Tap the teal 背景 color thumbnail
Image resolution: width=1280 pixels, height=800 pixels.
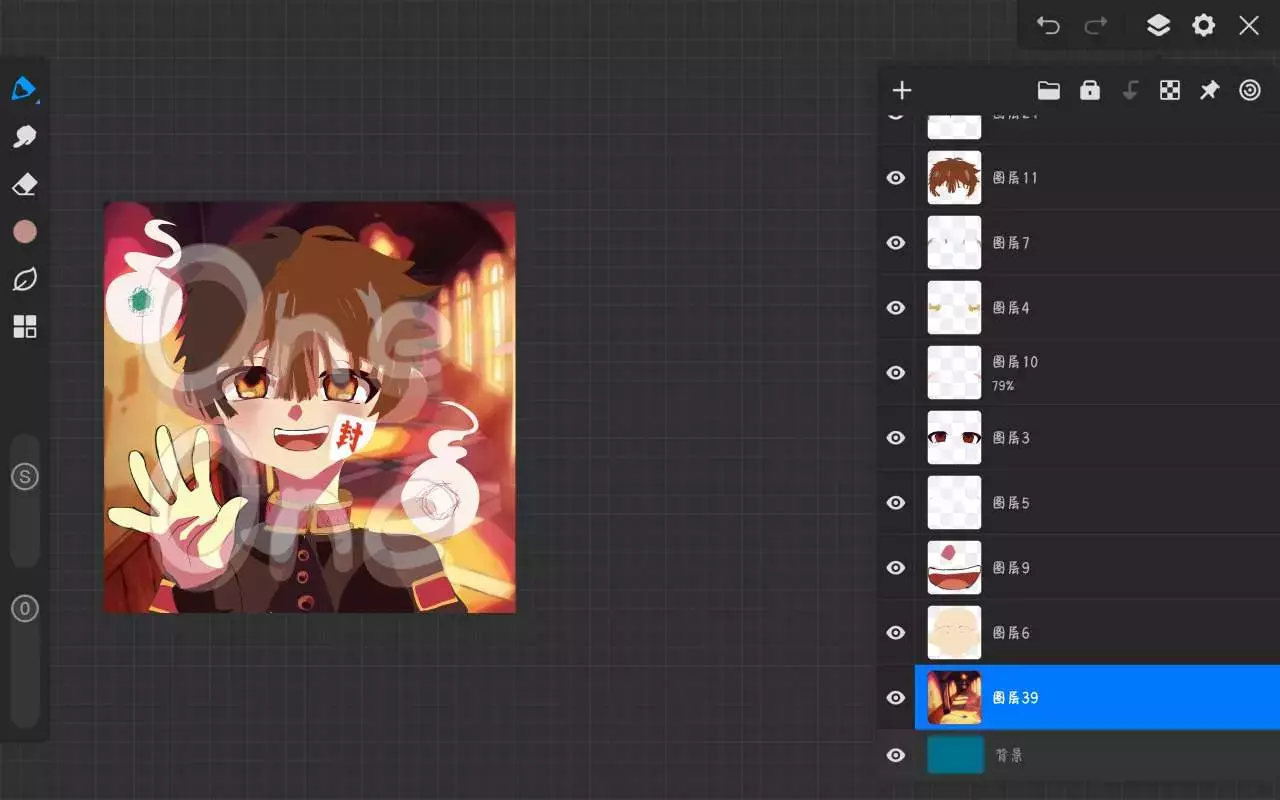[955, 755]
